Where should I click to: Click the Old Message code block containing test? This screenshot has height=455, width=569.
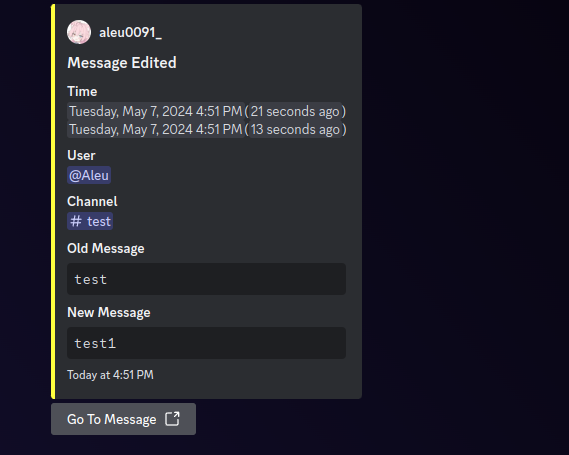pos(206,279)
